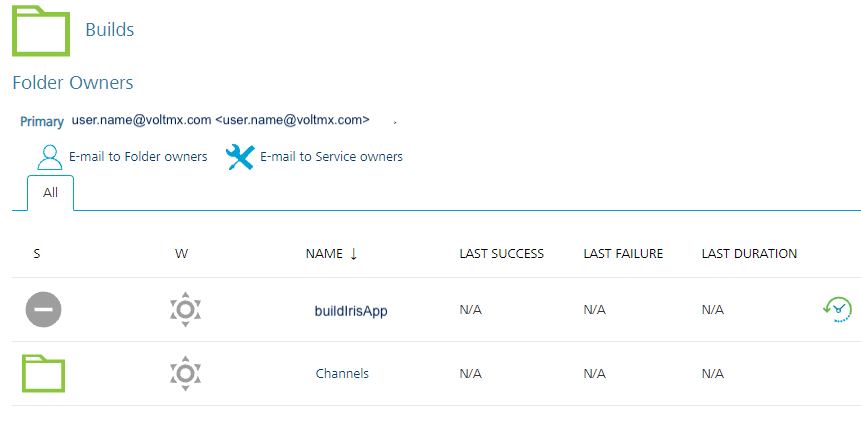Image resolution: width=861 pixels, height=437 pixels.
Task: Click E-mail to Service owners link
Action: [x=331, y=157]
